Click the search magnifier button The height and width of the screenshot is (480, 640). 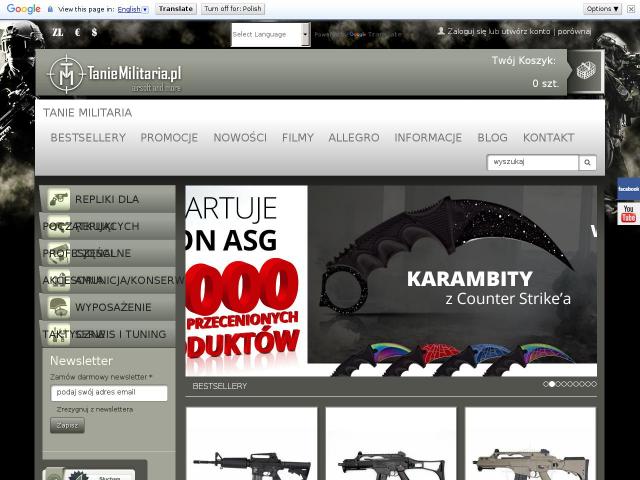tap(587, 162)
